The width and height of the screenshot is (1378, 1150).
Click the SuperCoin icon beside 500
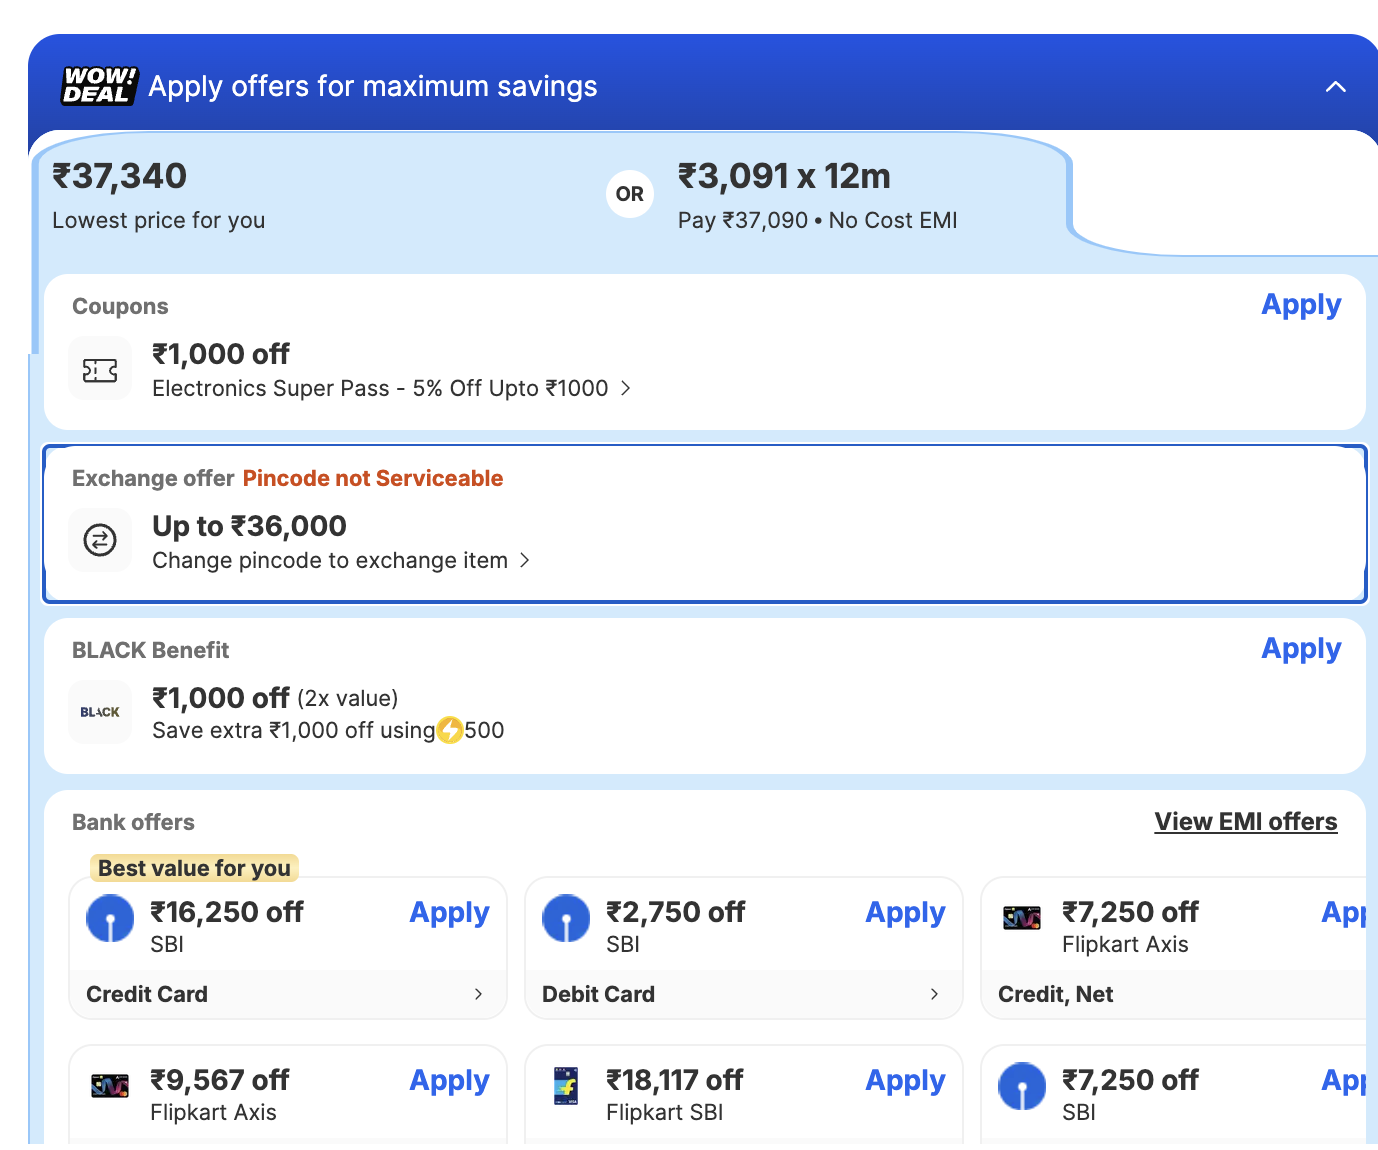click(450, 731)
